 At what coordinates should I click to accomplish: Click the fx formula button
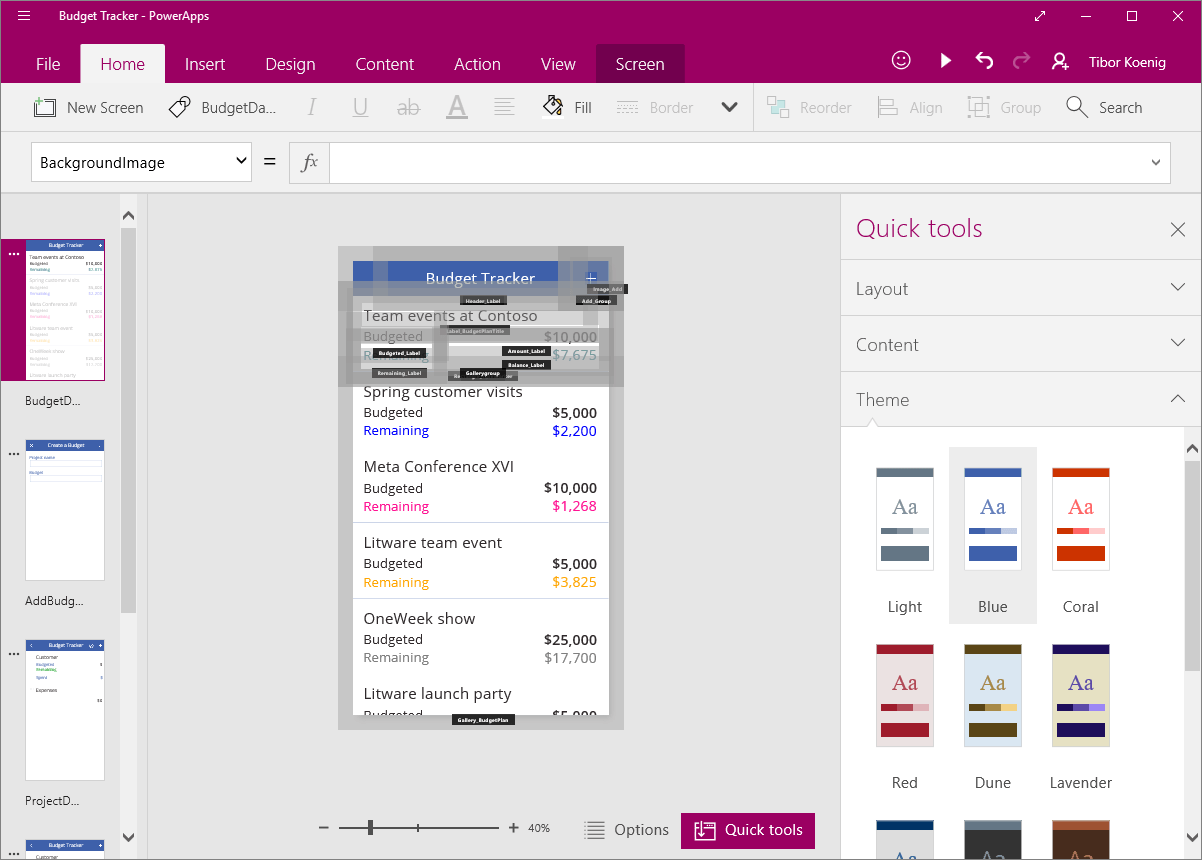pyautogui.click(x=310, y=162)
